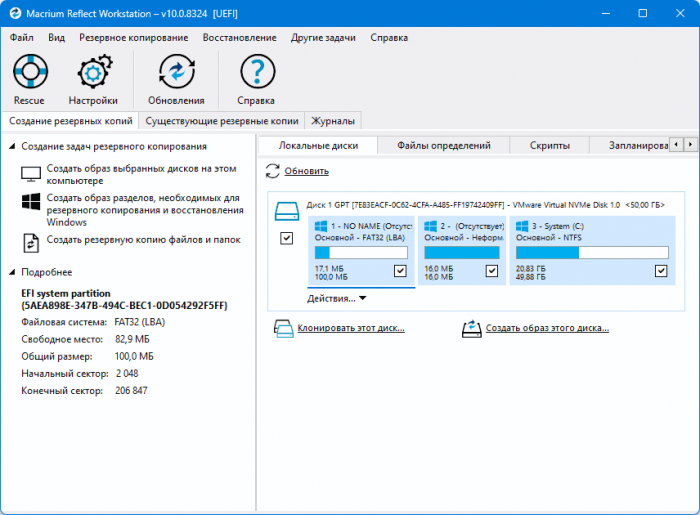Switch to the Скрипты tab
Viewport: 700px width, 515px height.
click(550, 145)
